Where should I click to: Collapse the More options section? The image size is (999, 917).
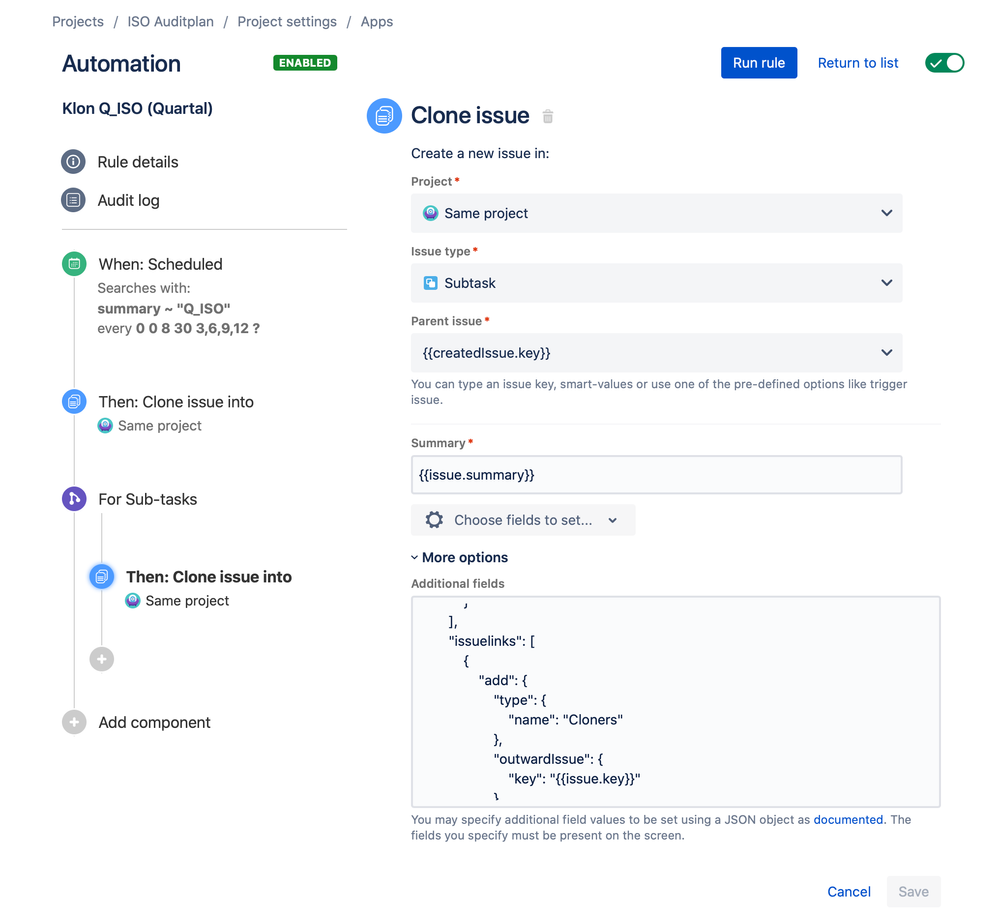coord(459,558)
